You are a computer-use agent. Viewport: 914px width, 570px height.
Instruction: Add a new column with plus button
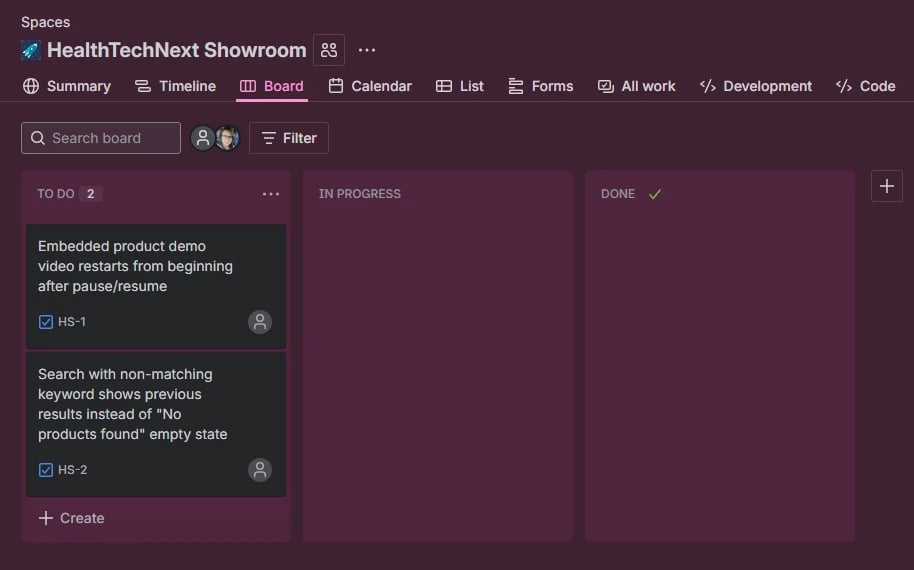(887, 187)
